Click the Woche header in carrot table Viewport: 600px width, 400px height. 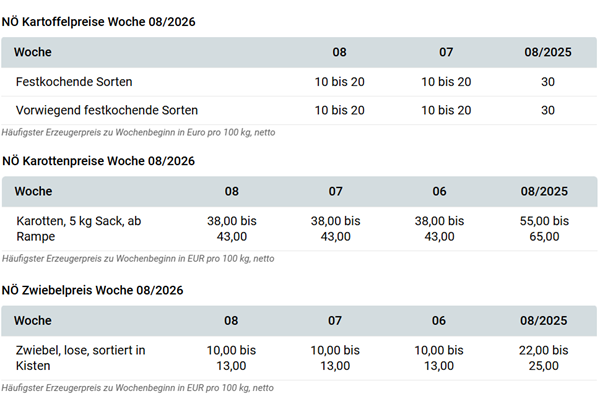pyautogui.click(x=34, y=191)
